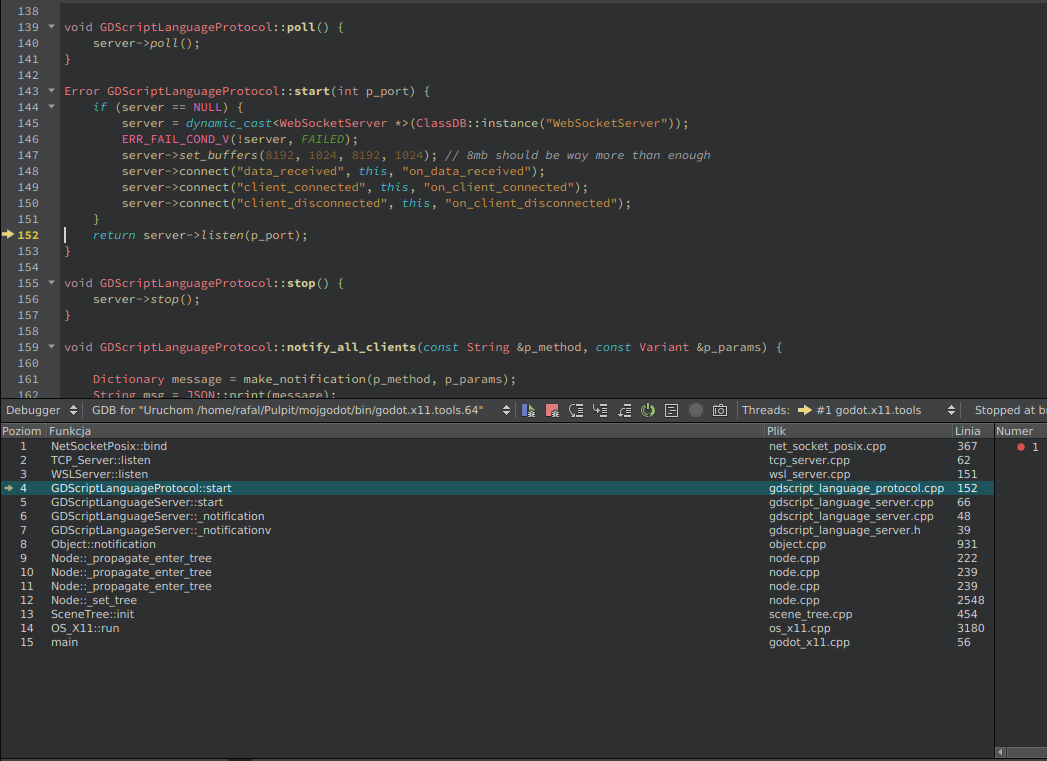Click file name wsl_server.cpp

(809, 474)
